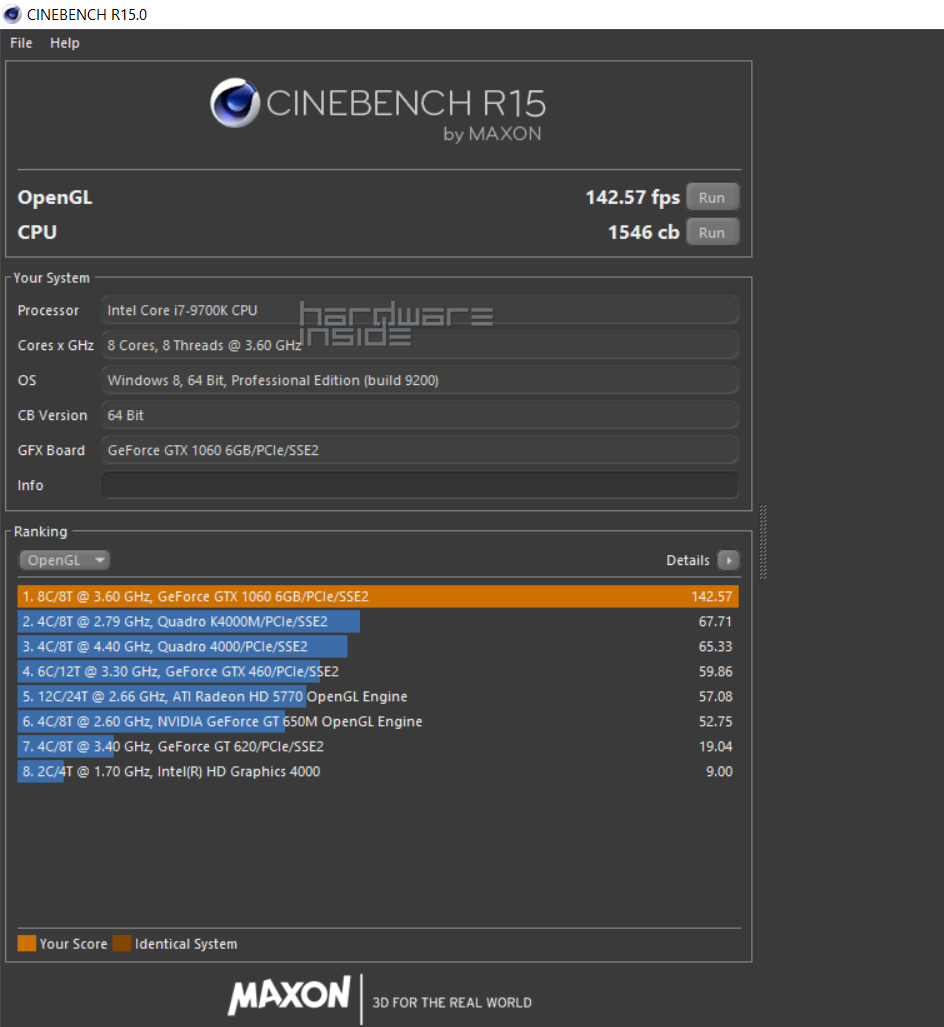
Task: Click the Details label in Ranking
Action: point(688,561)
